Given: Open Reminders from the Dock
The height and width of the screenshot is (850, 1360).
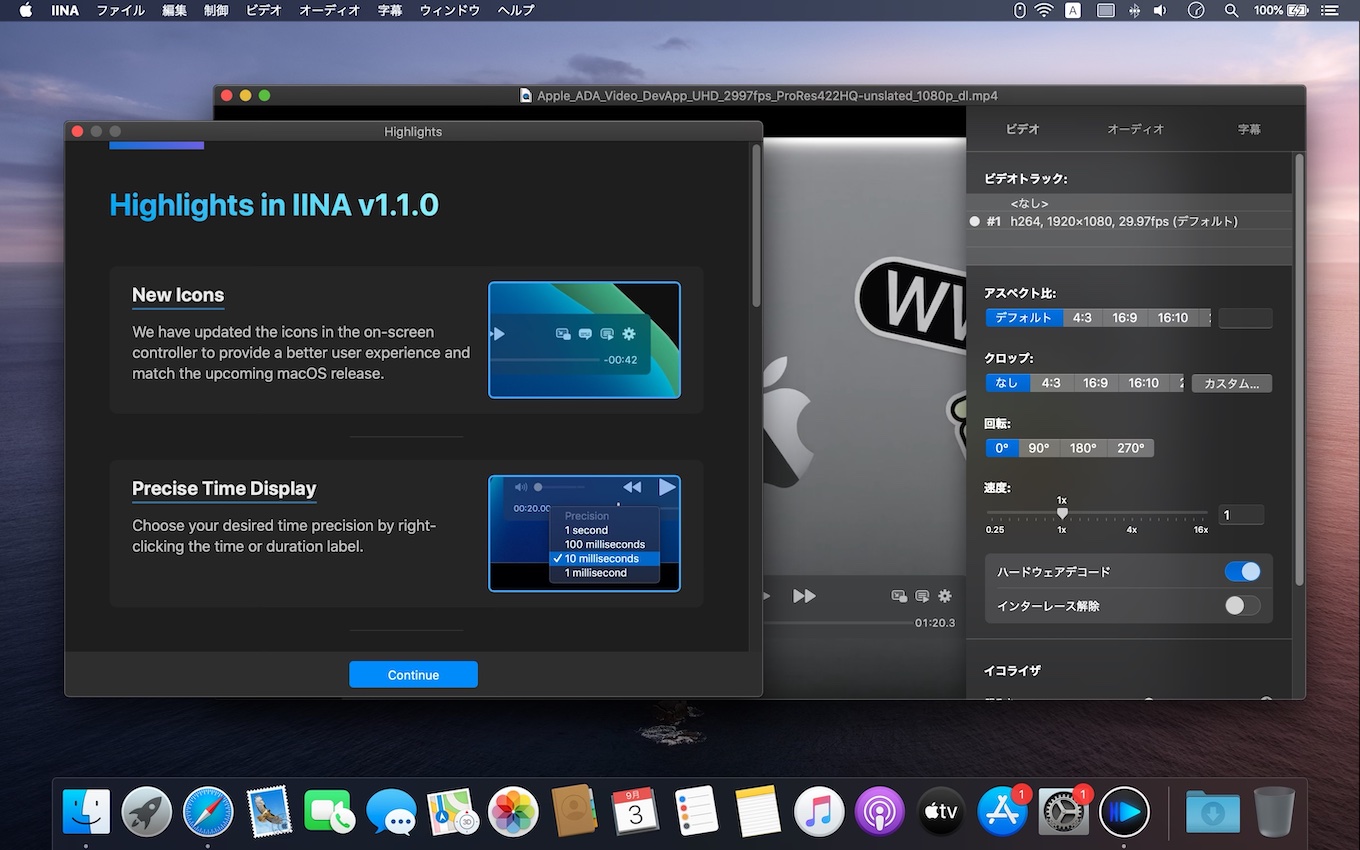Looking at the screenshot, I should click(x=696, y=811).
